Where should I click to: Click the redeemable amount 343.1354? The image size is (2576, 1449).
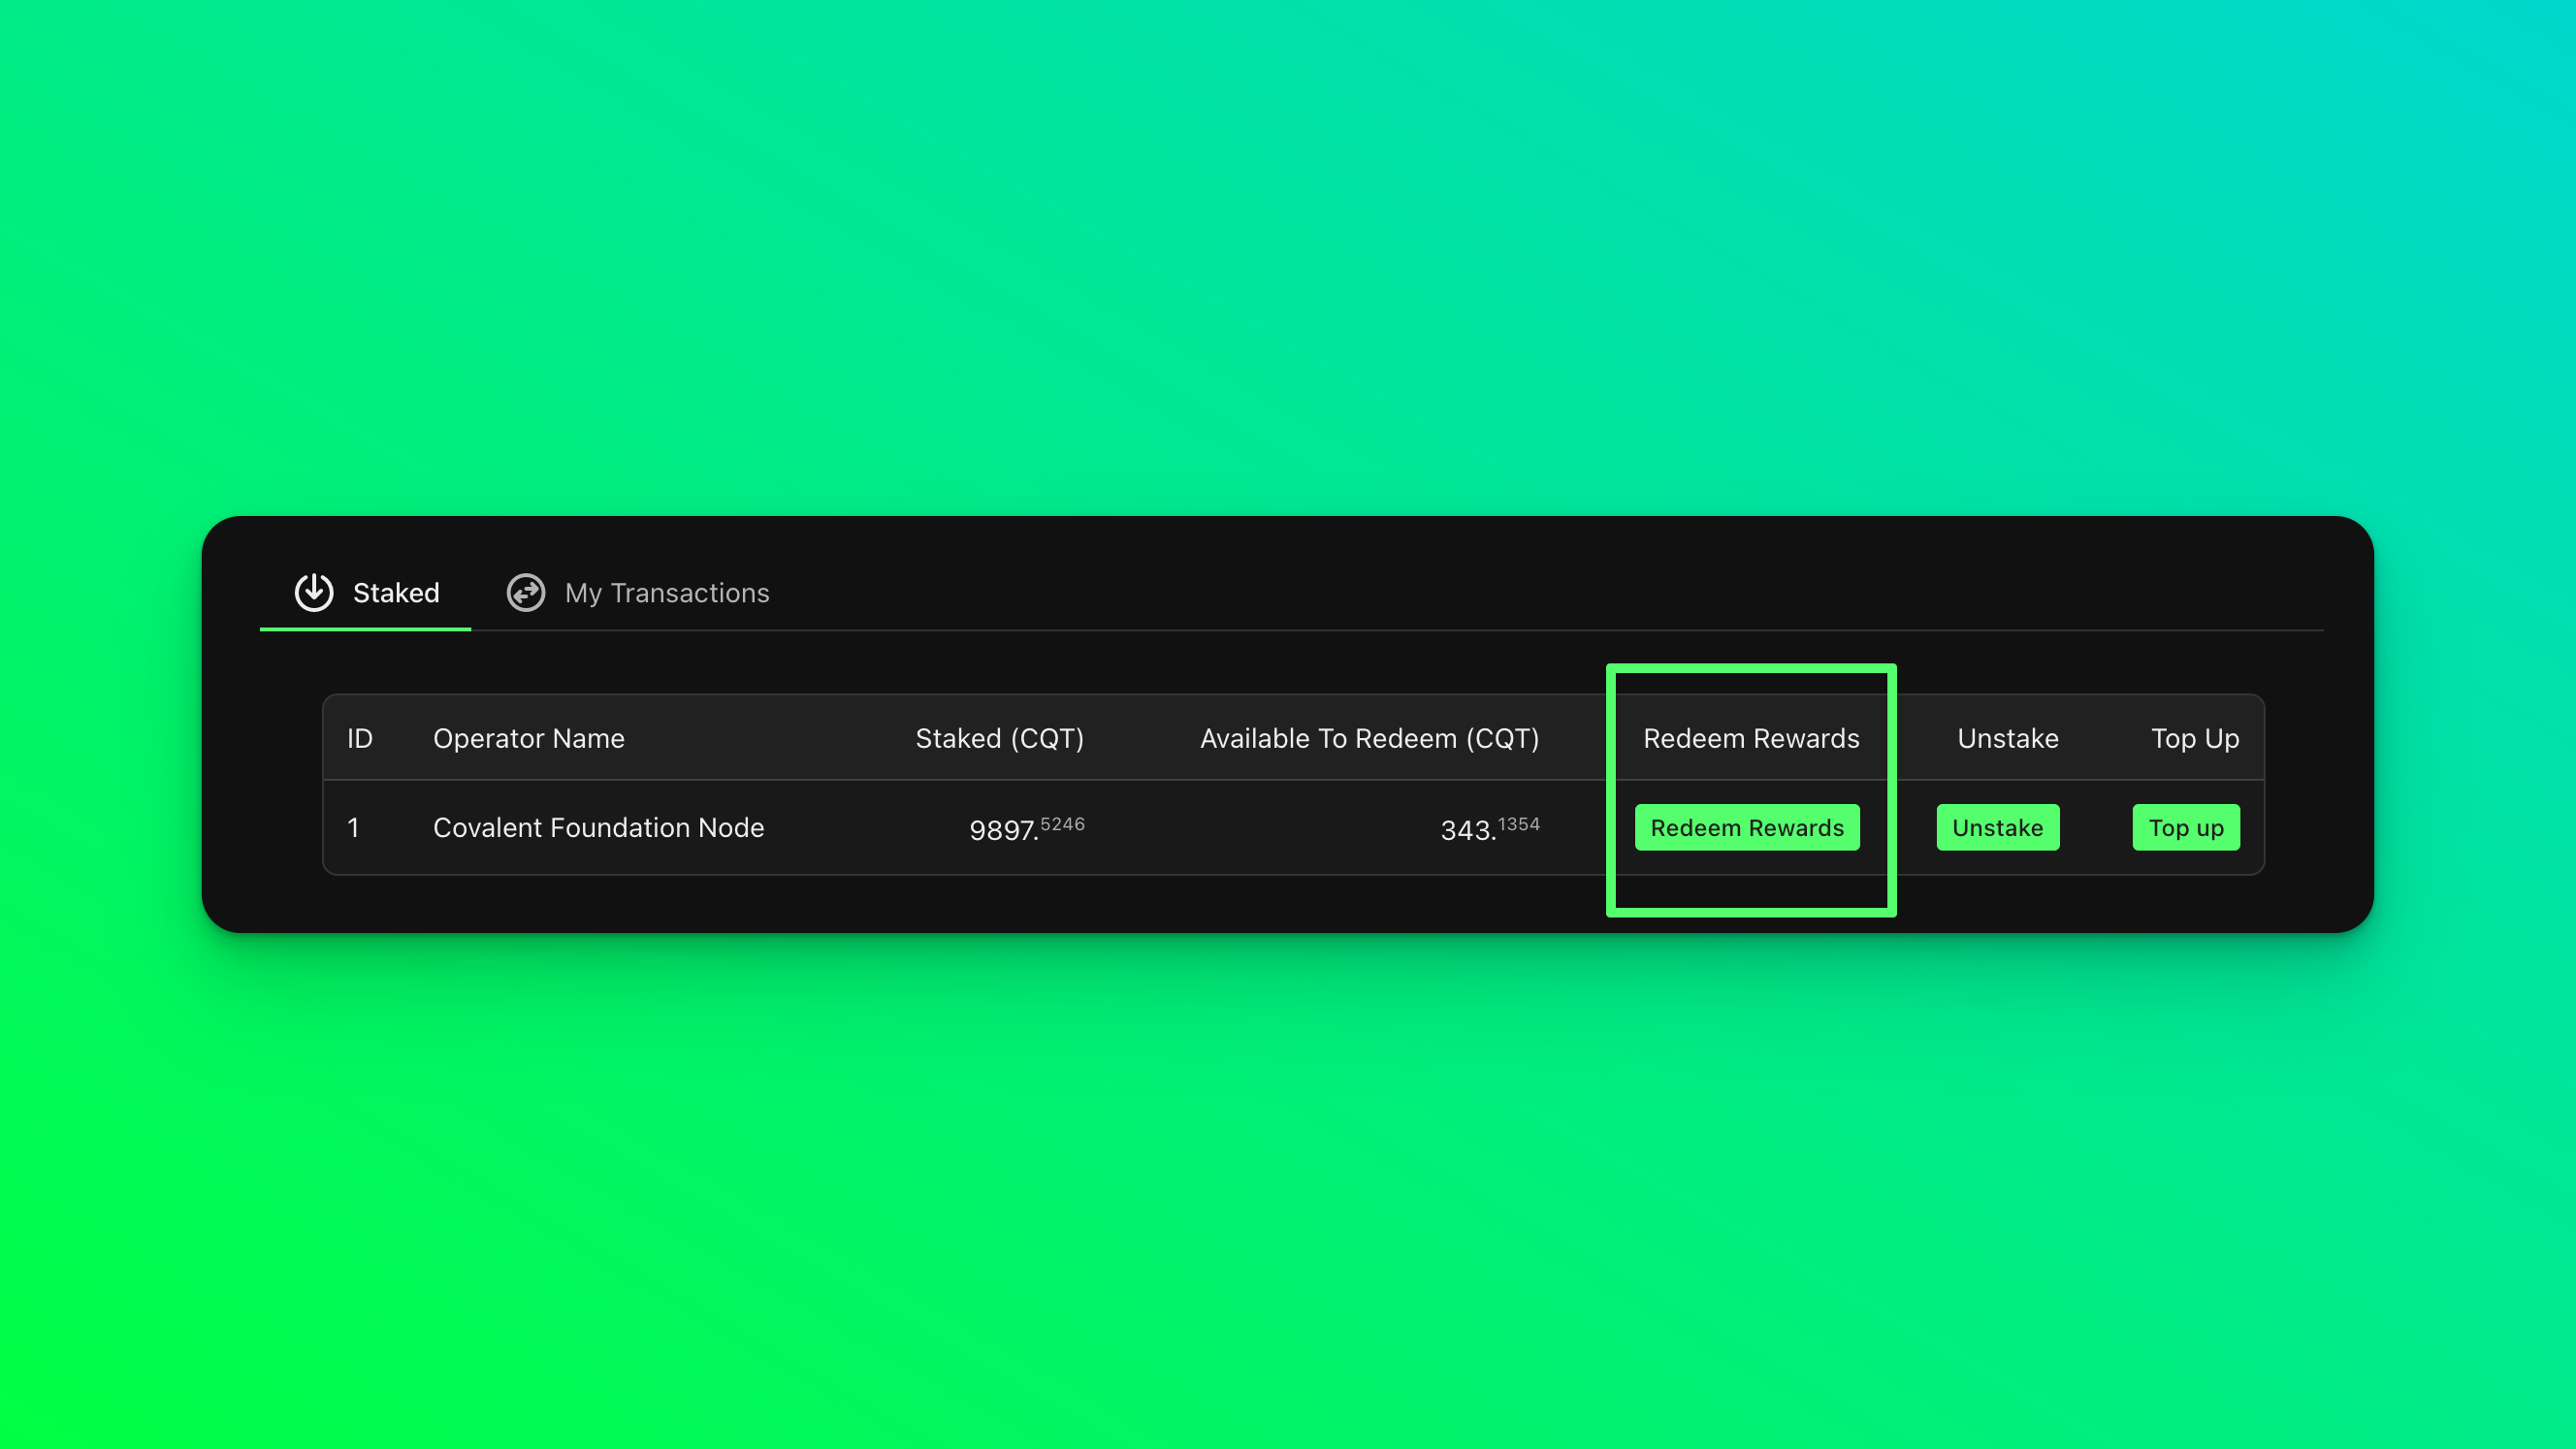click(1490, 829)
